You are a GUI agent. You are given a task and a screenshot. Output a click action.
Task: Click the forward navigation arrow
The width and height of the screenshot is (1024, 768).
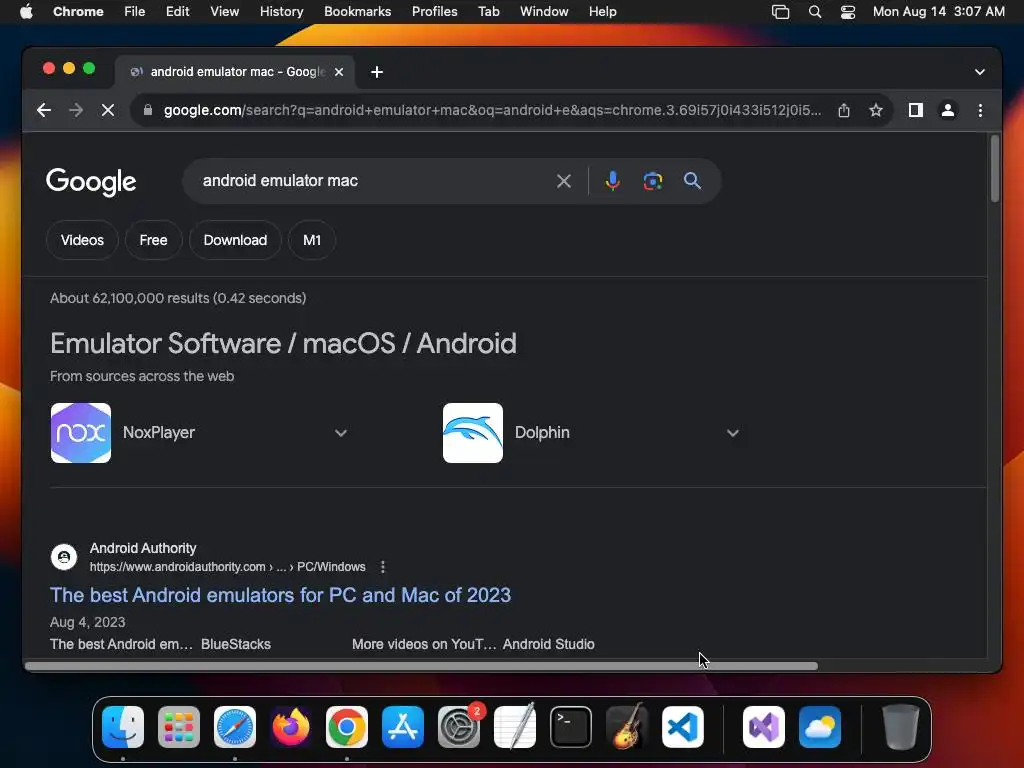[76, 110]
